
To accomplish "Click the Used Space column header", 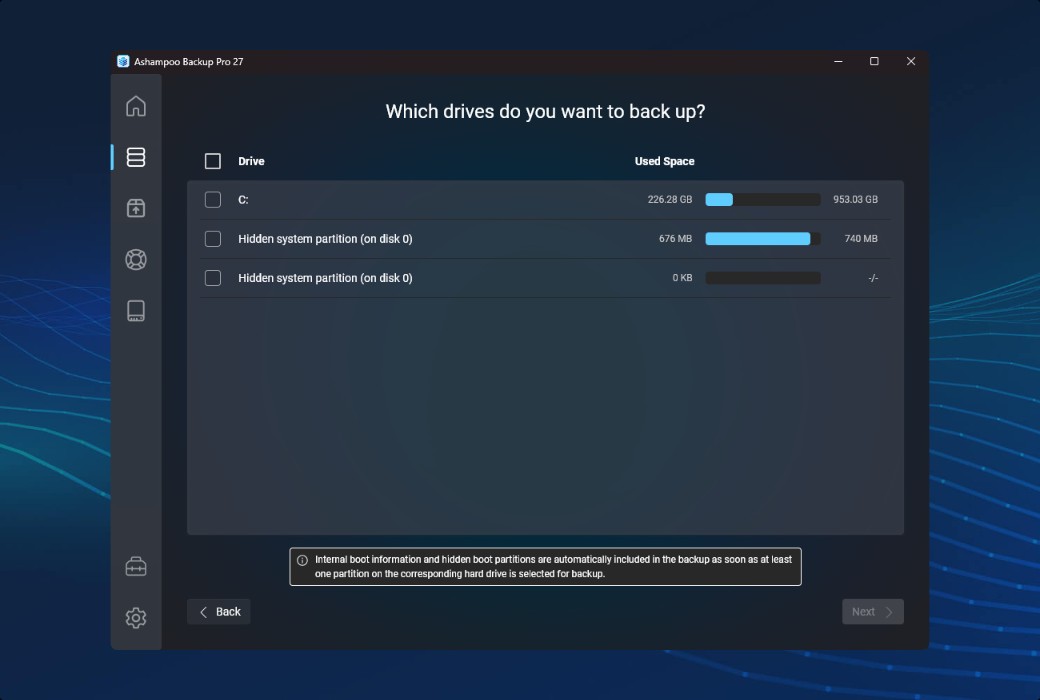I will pyautogui.click(x=665, y=161).
